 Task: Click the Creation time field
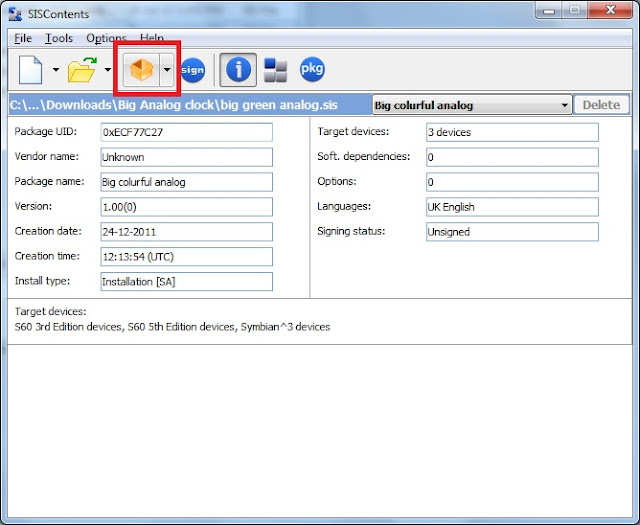pyautogui.click(x=187, y=257)
